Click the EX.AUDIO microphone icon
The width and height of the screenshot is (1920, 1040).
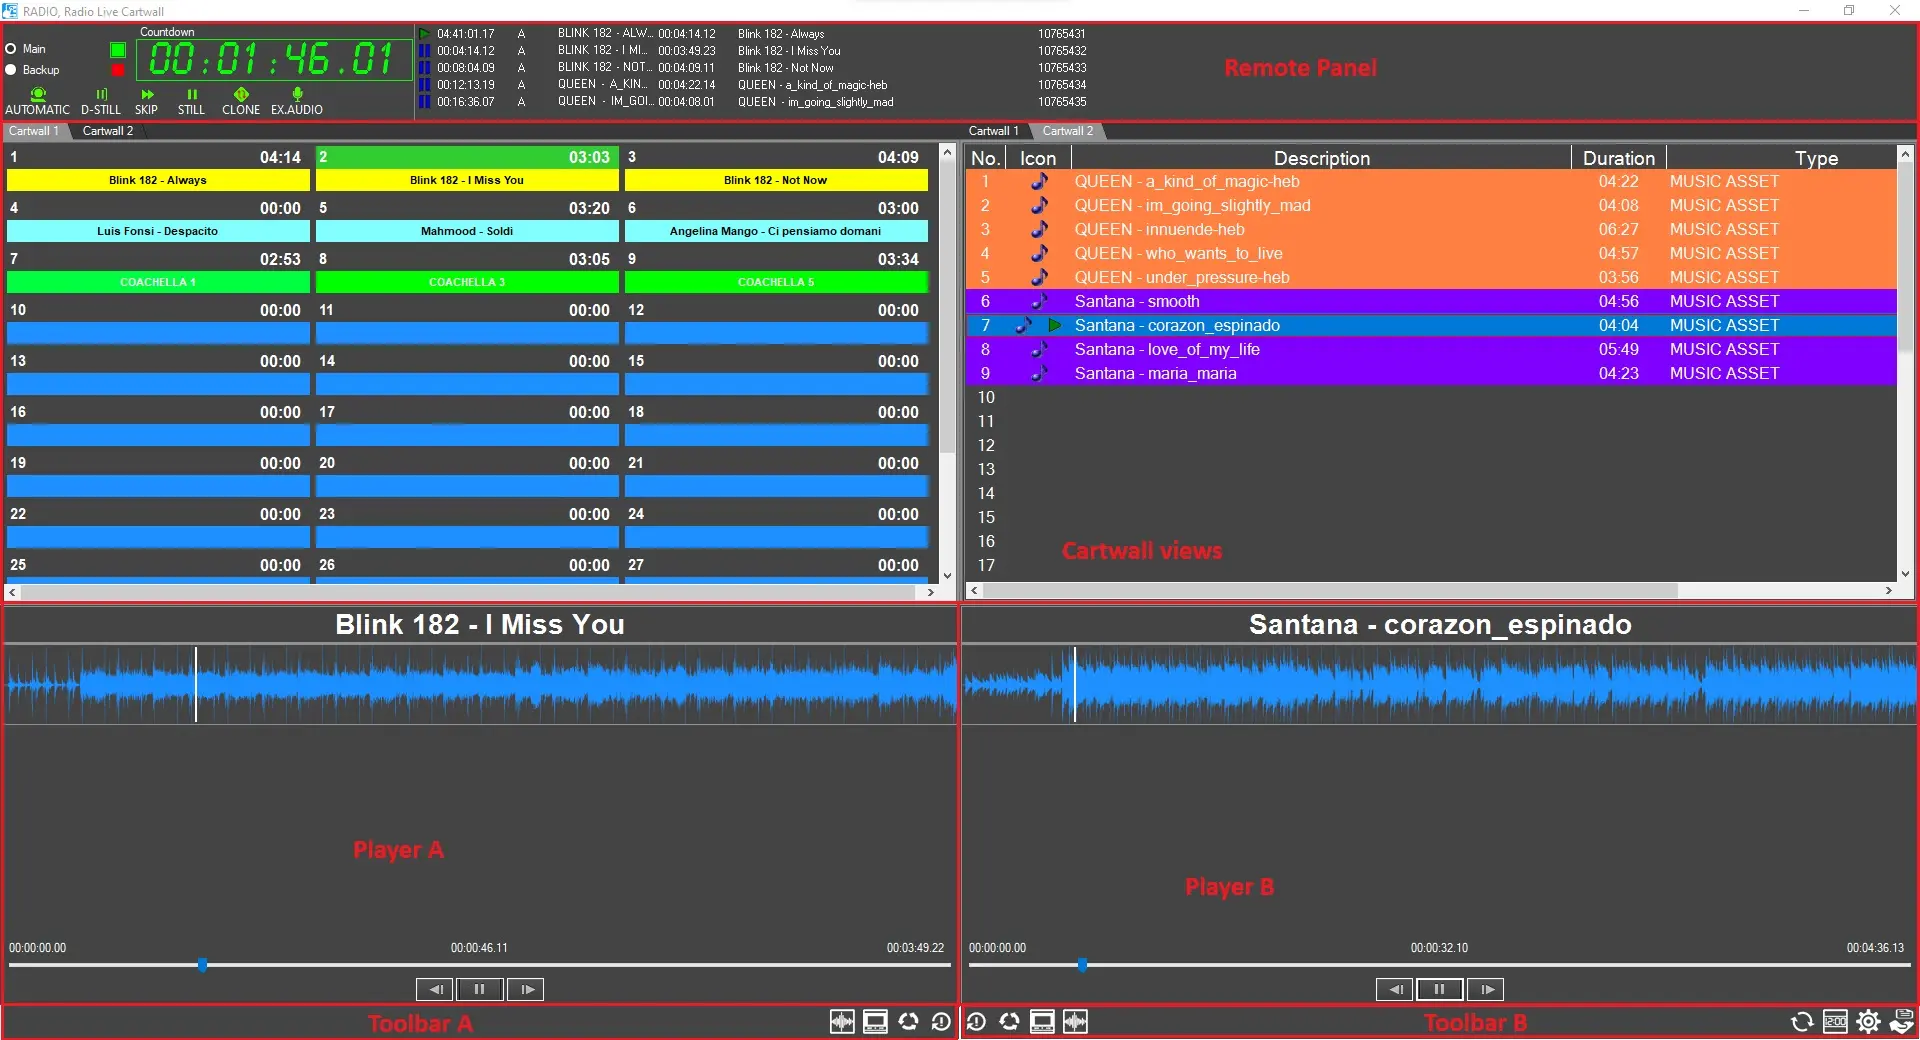point(297,95)
